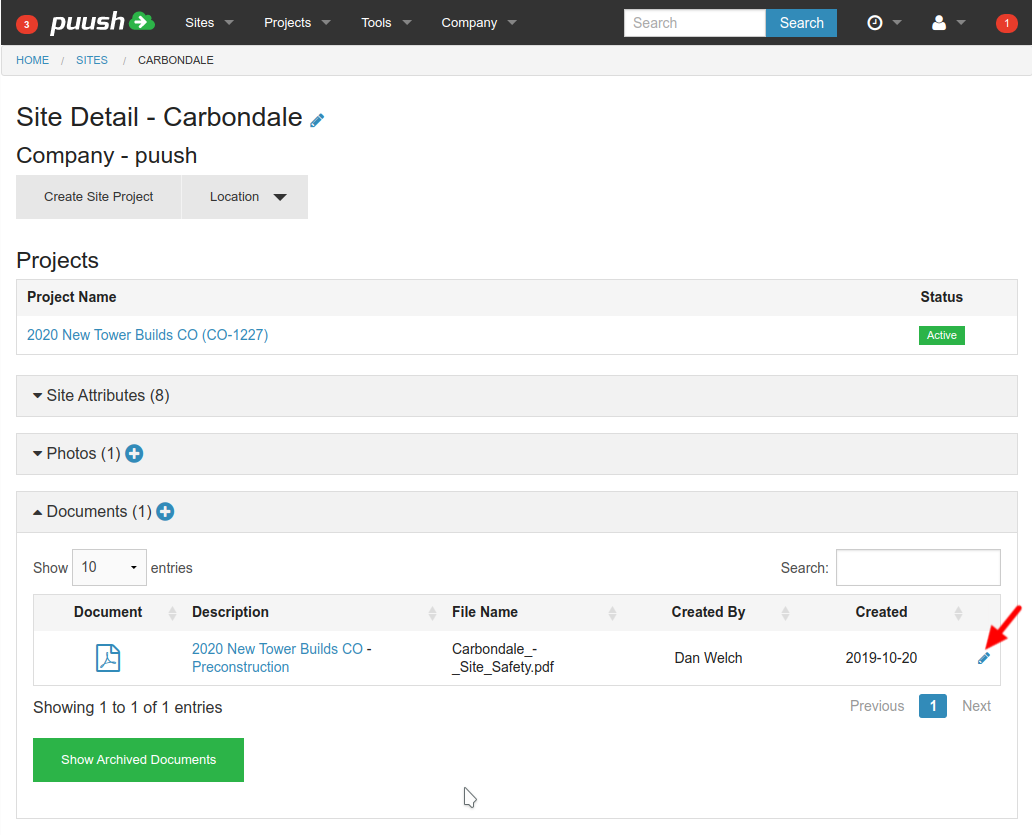Viewport: 1032px width, 835px height.
Task: Open 2020 New Tower Builds CO (CO-1227) project
Action: [147, 335]
